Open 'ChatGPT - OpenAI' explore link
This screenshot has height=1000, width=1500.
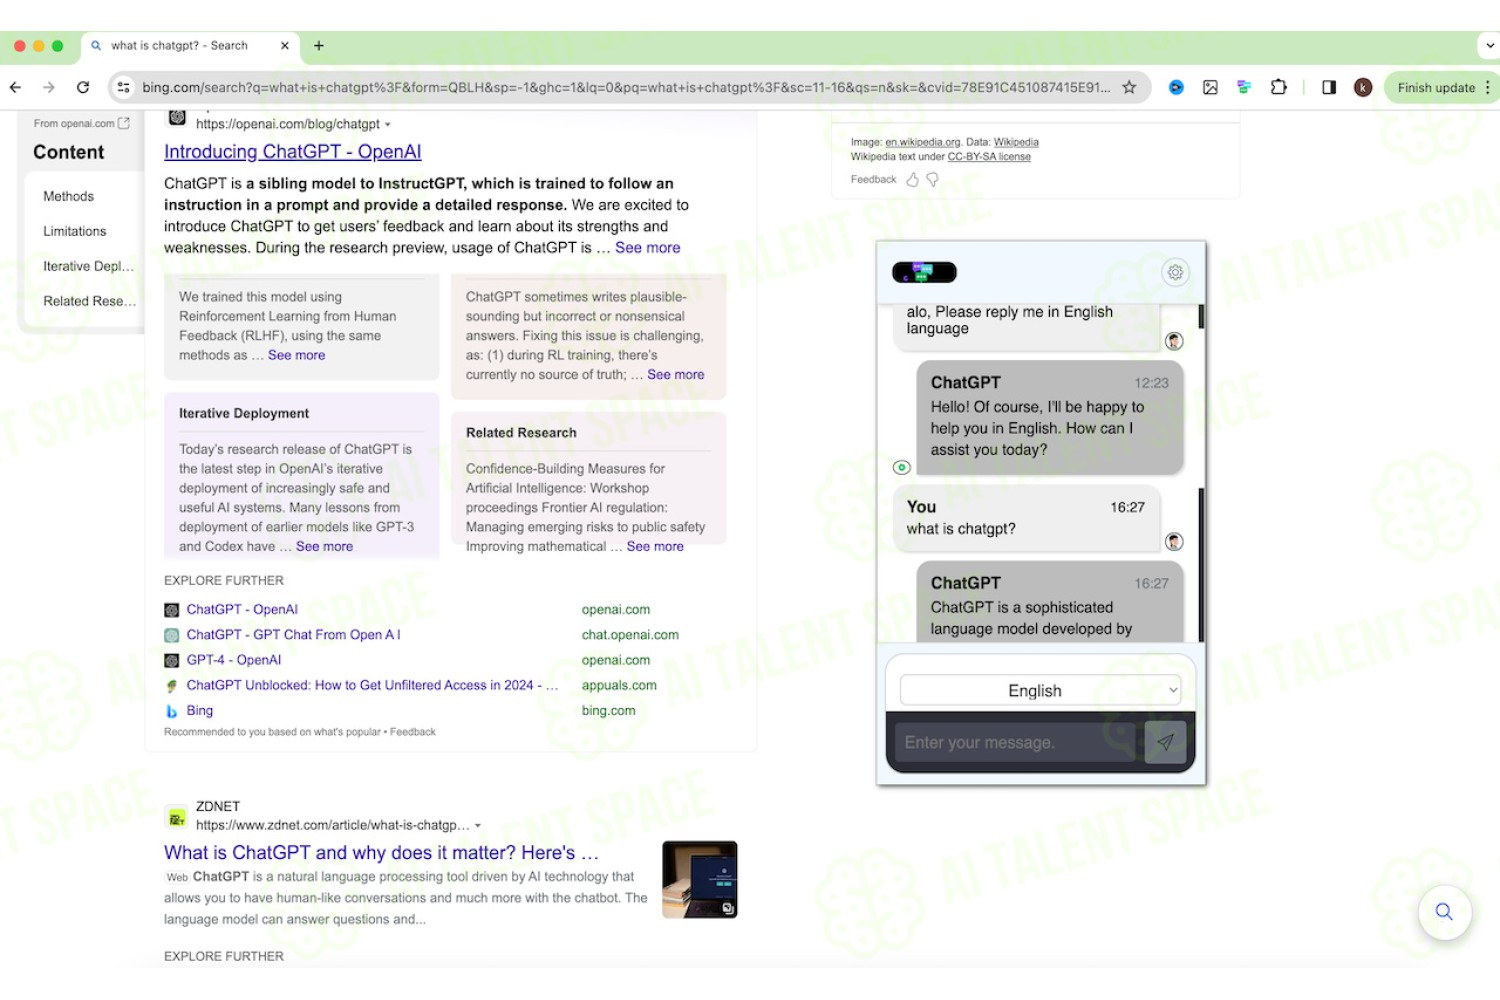pyautogui.click(x=242, y=609)
